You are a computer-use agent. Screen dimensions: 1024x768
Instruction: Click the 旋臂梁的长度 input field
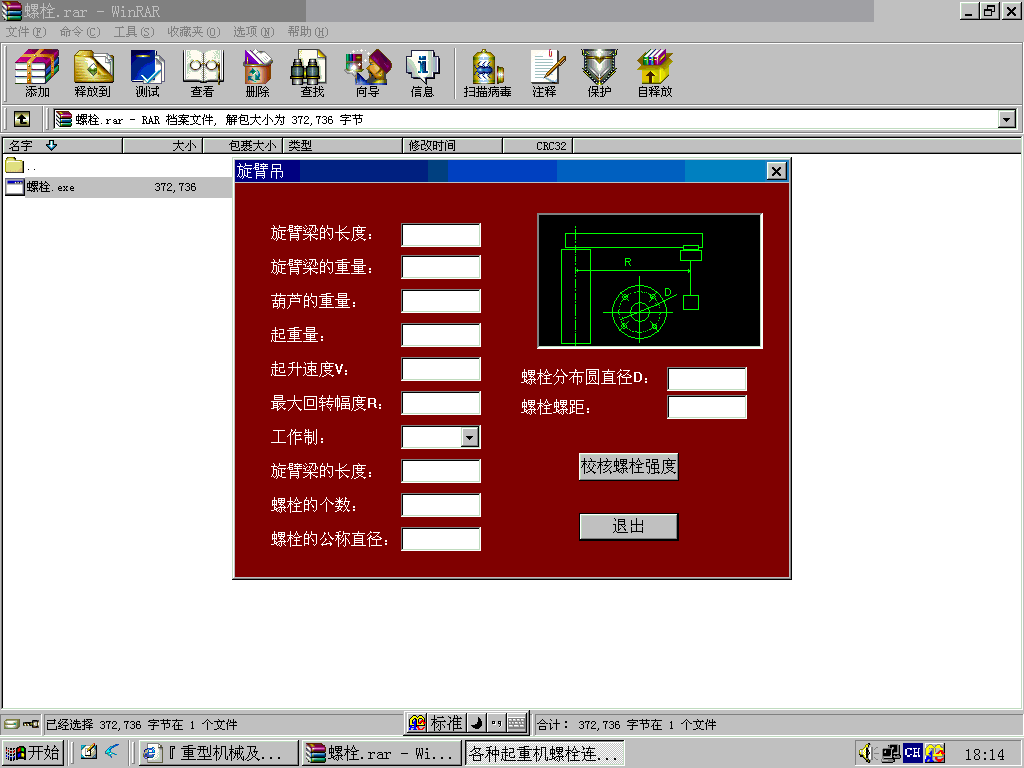coord(440,234)
